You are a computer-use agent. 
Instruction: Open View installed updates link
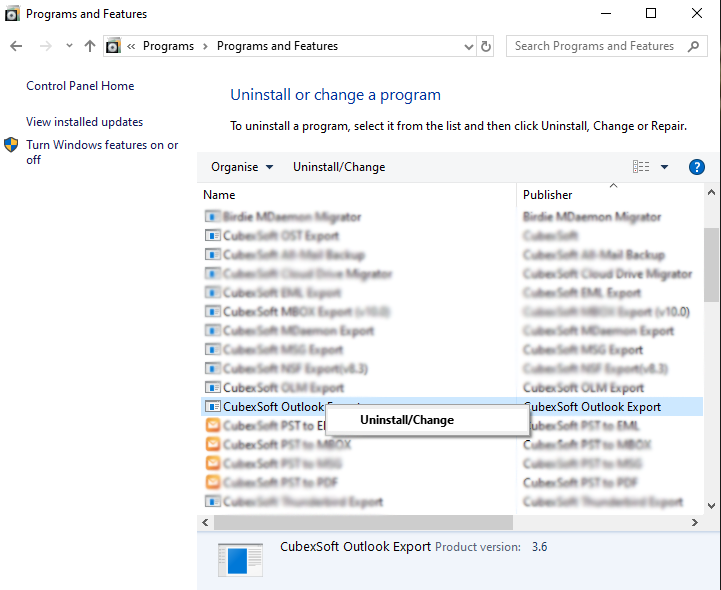pyautogui.click(x=85, y=122)
